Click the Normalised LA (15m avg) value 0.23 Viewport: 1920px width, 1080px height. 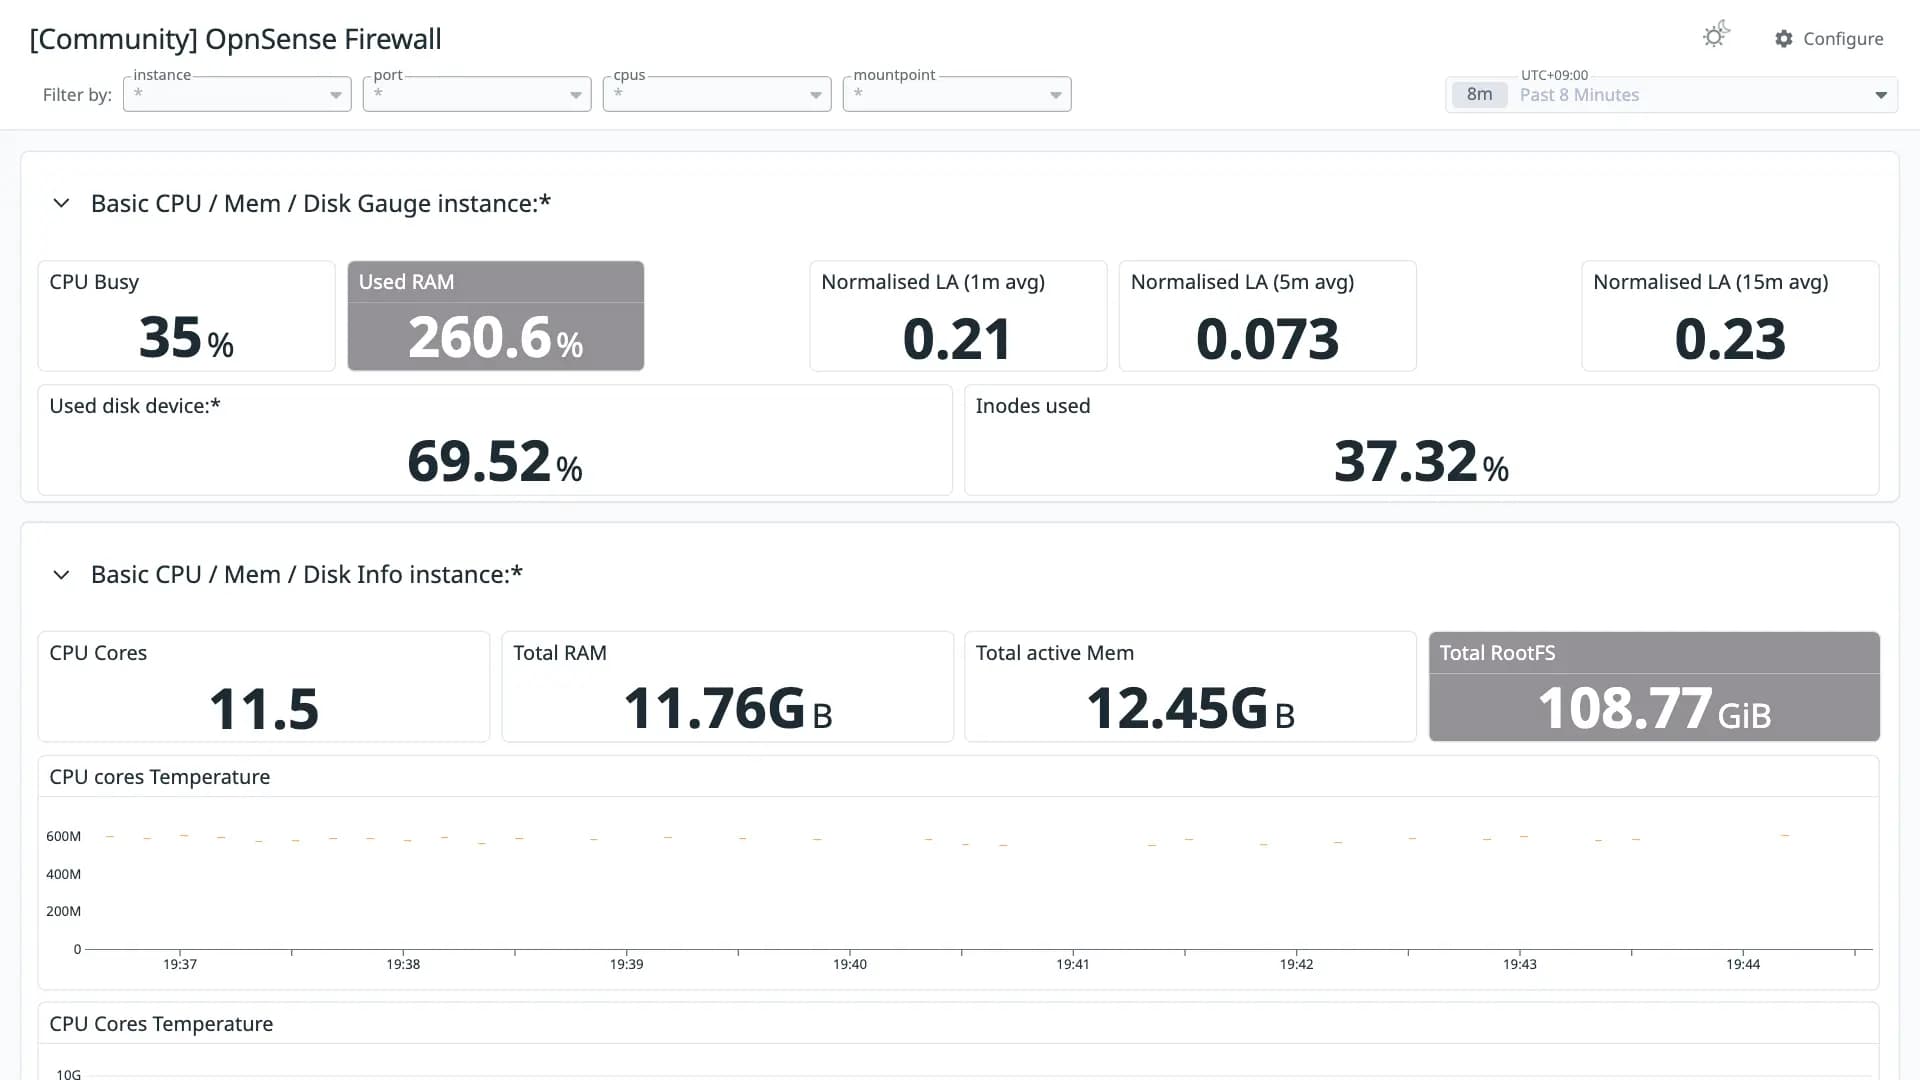(x=1729, y=338)
